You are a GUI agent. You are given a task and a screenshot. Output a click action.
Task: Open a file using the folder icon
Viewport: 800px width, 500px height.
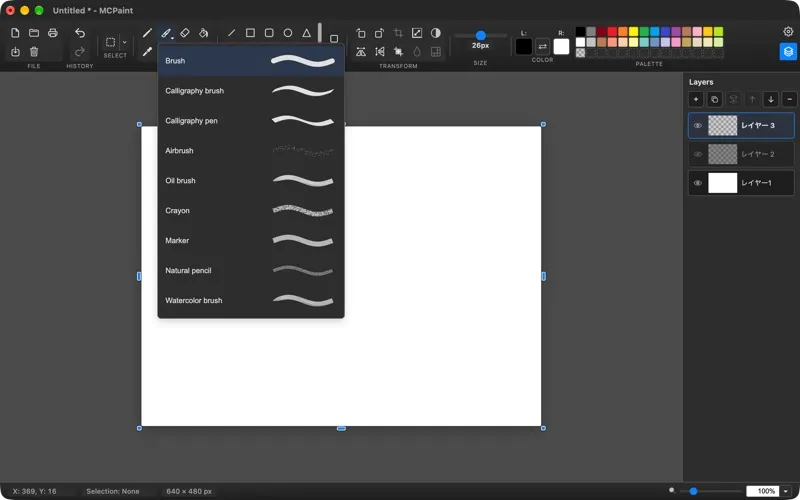point(34,33)
